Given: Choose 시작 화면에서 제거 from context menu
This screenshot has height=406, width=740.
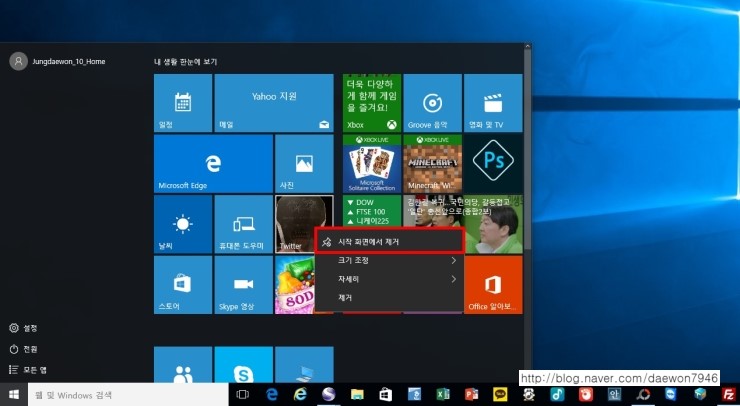Looking at the screenshot, I should [390, 242].
